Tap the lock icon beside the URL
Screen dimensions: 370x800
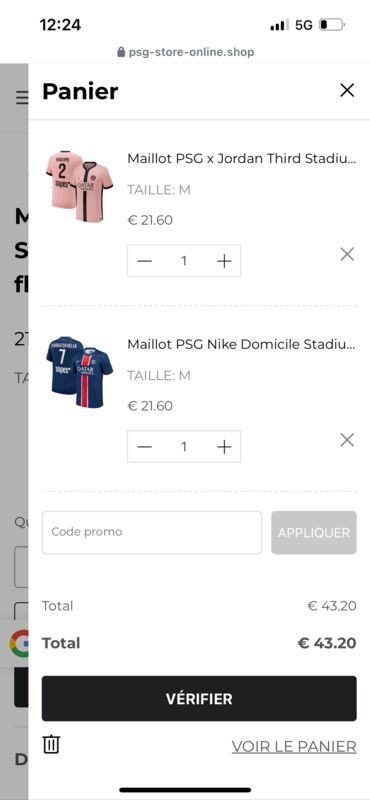(x=121, y=52)
